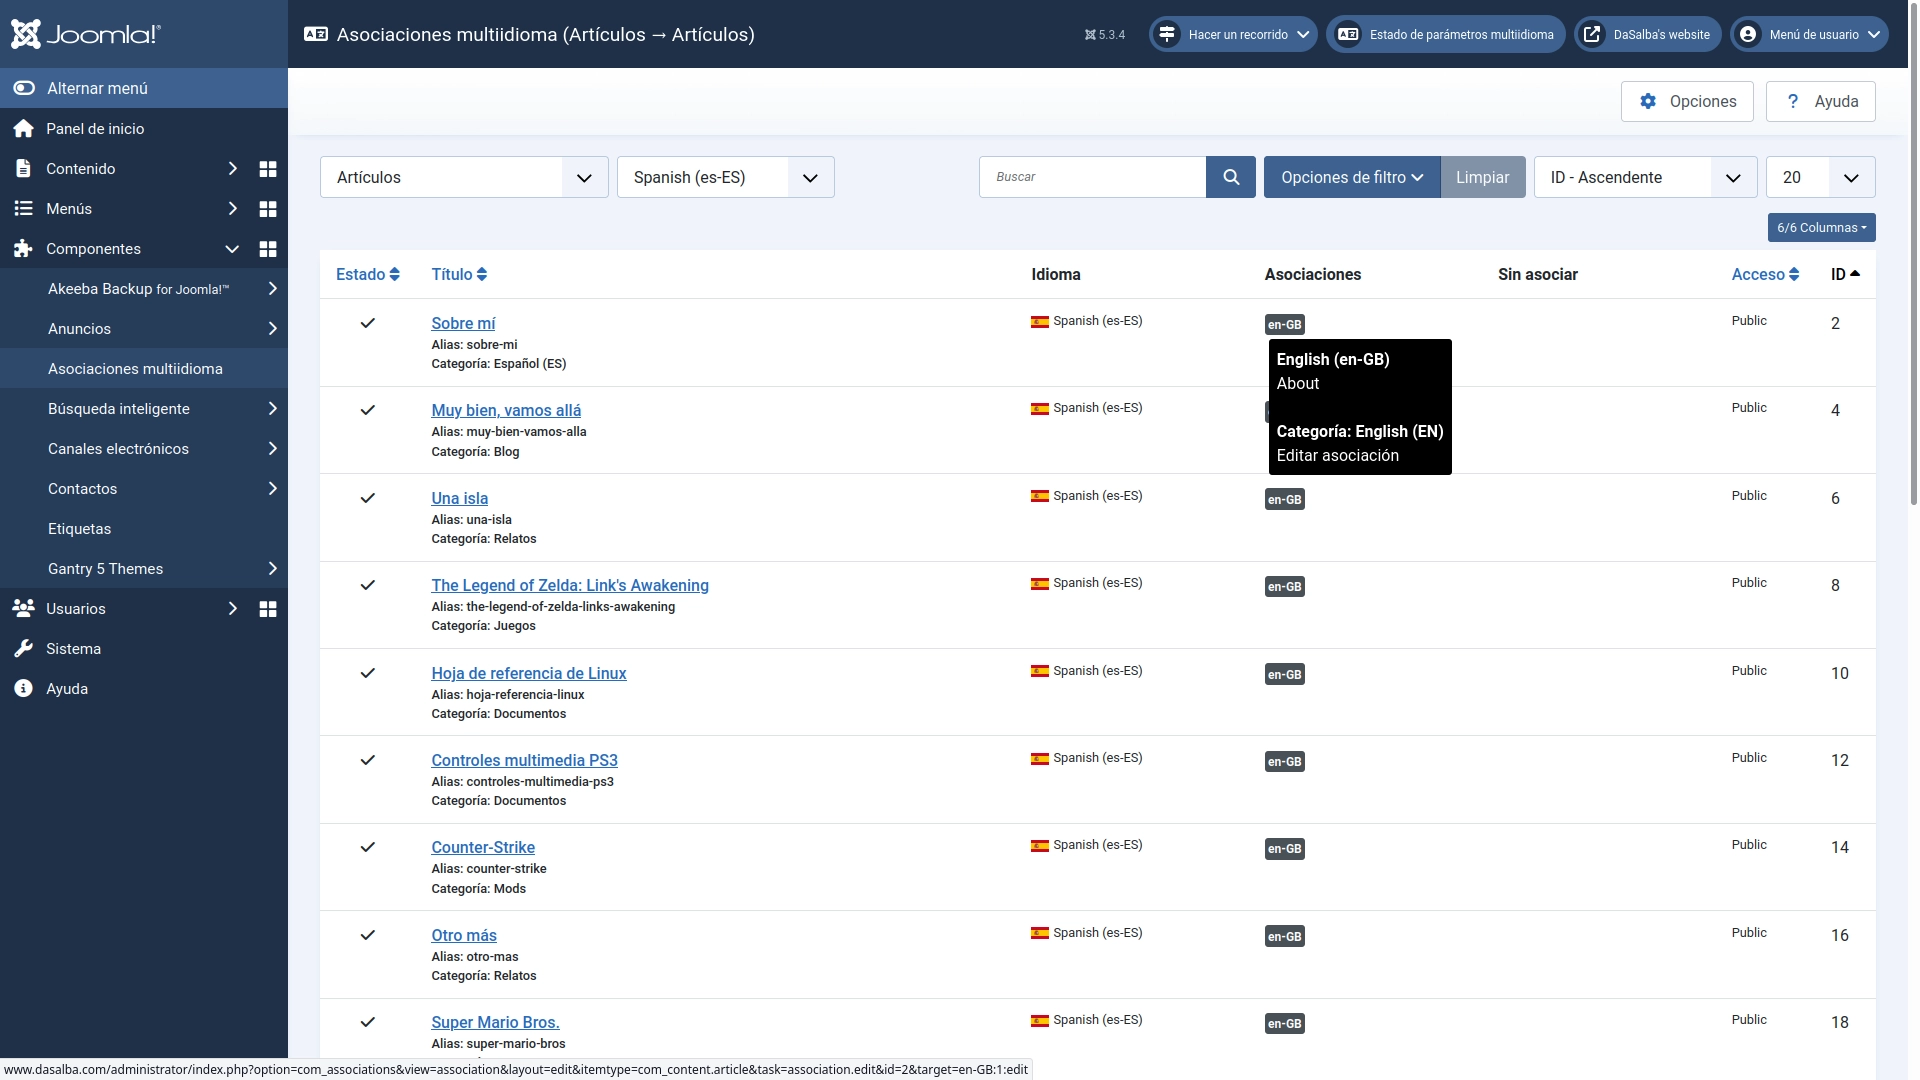The height and width of the screenshot is (1080, 1920).
Task: Expand the 6/6 Columnas selector
Action: click(1821, 228)
